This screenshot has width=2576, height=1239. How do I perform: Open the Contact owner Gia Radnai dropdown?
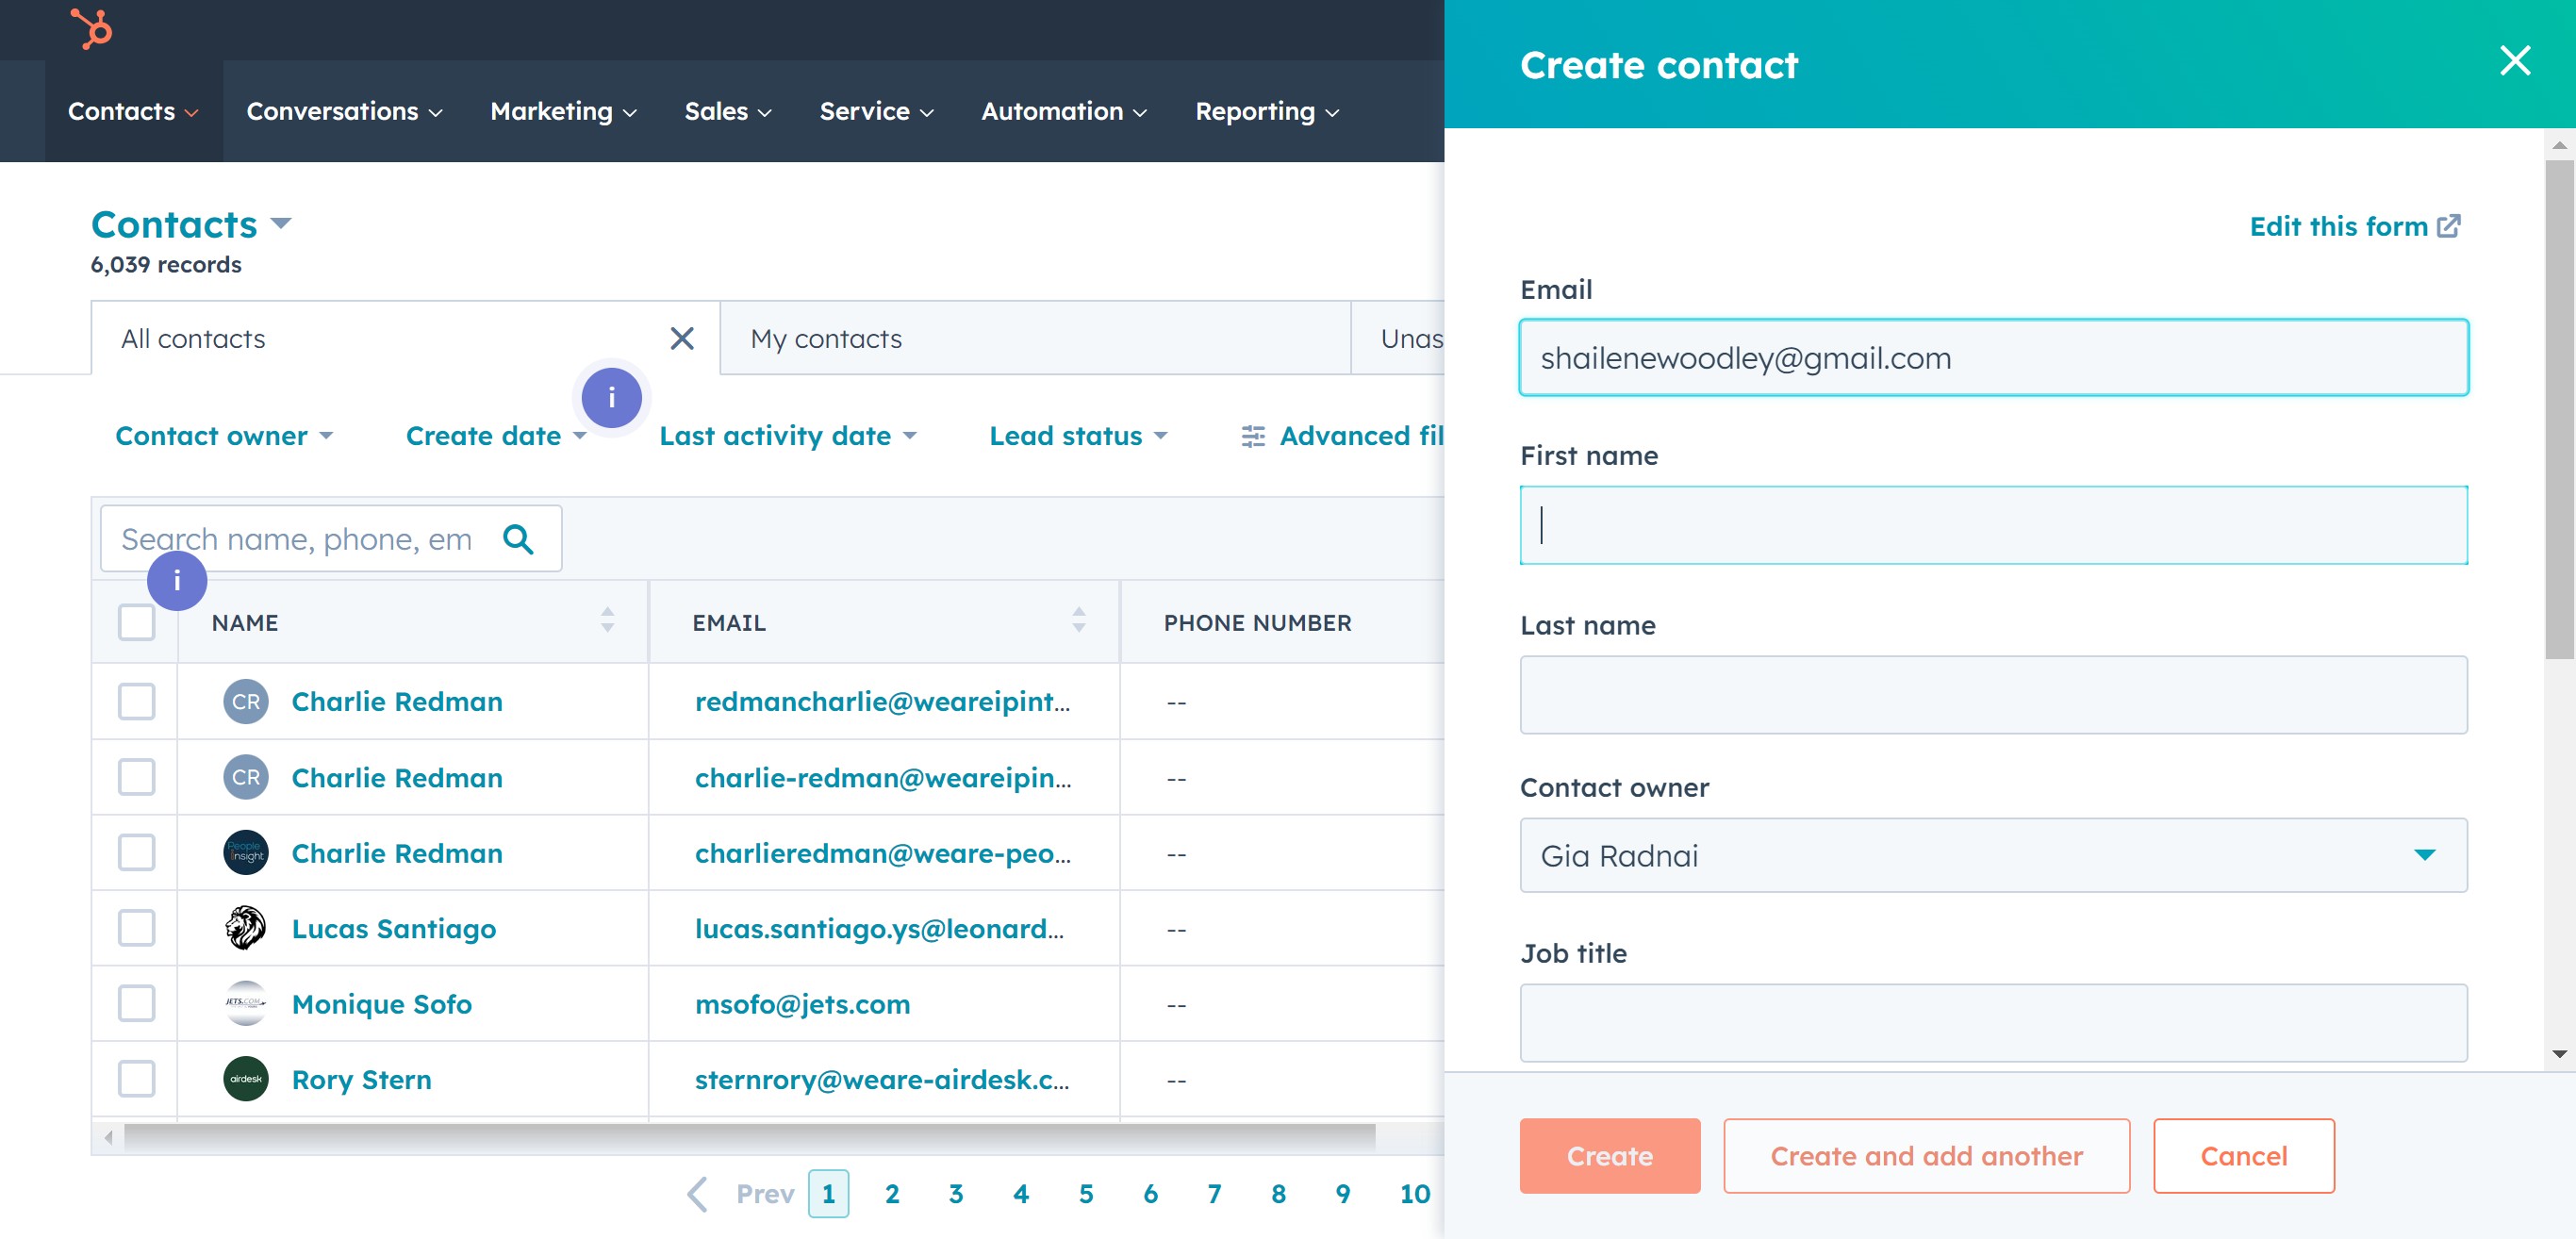click(x=1992, y=855)
